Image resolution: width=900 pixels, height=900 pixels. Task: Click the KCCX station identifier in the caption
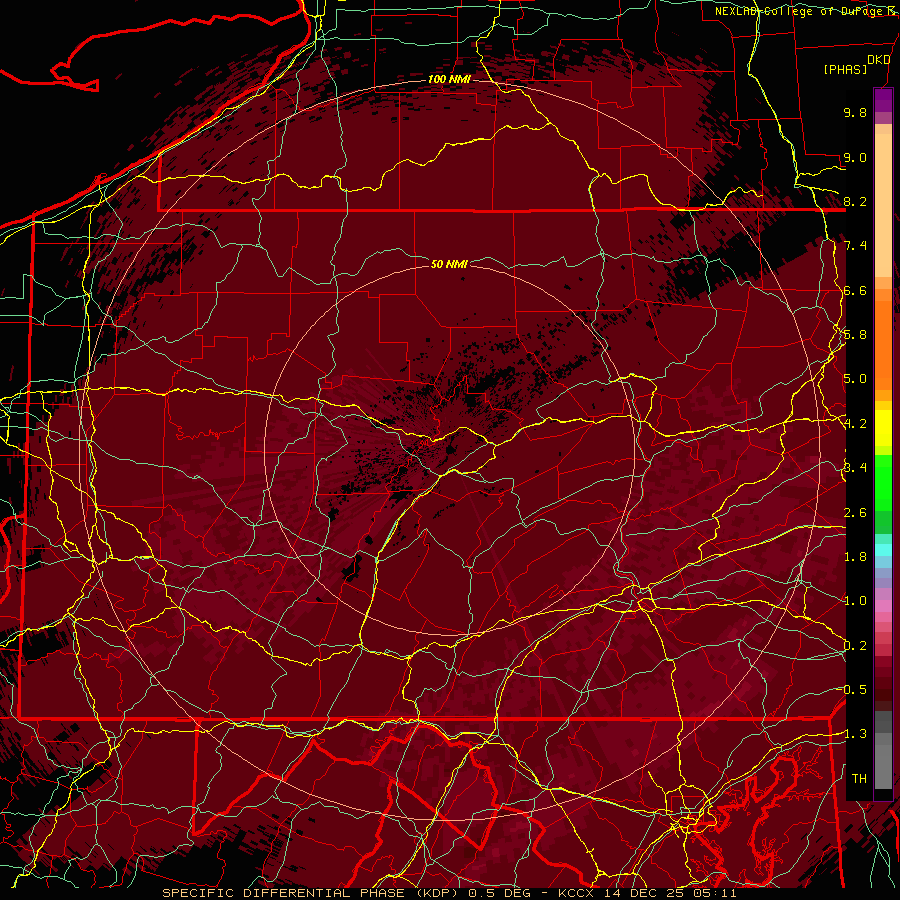577,893
